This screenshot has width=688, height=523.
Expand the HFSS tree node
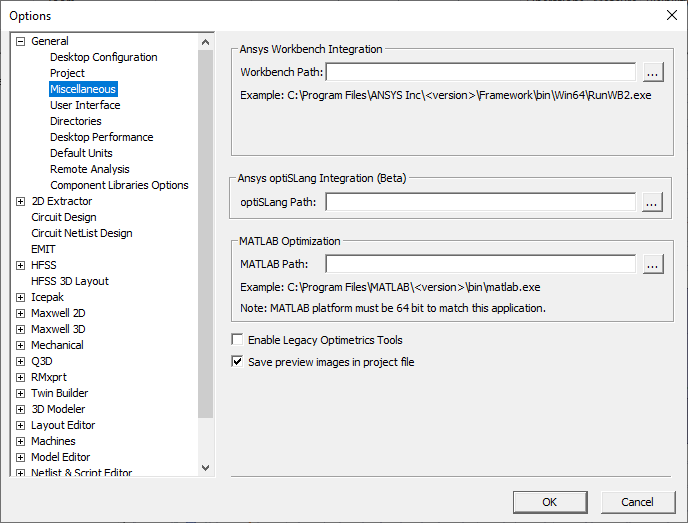[x=21, y=265]
